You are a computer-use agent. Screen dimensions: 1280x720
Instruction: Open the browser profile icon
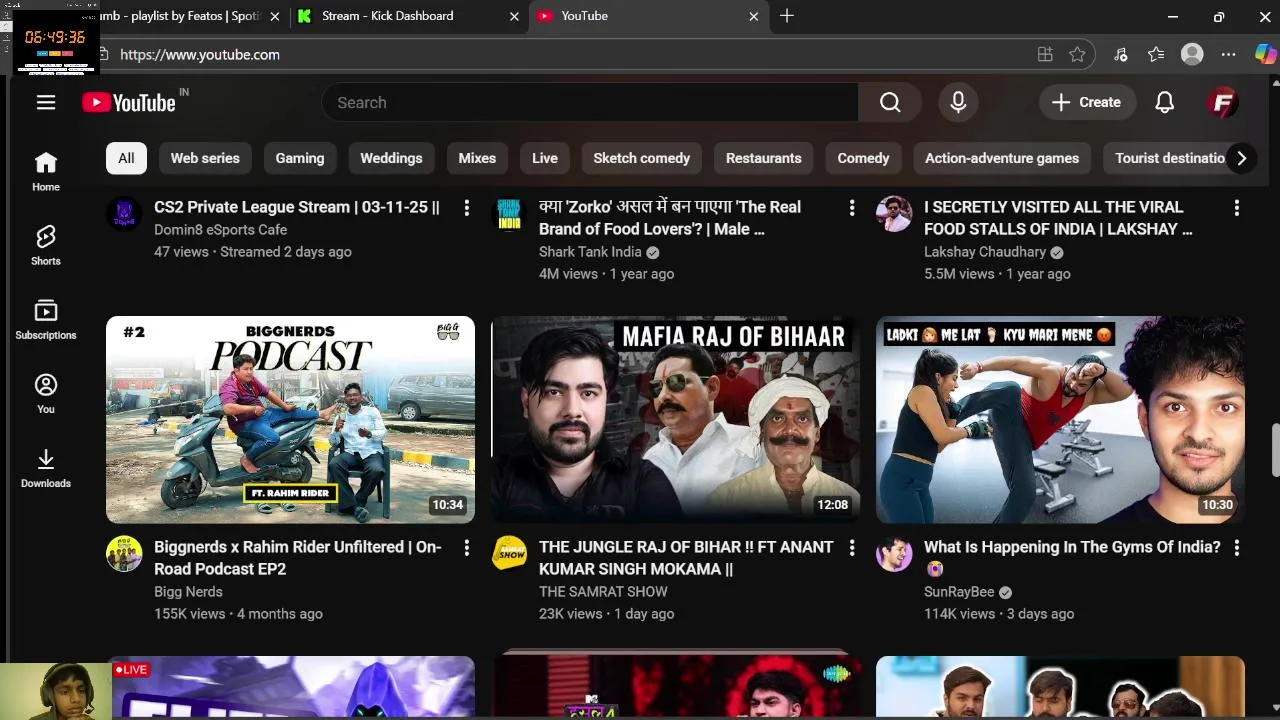tap(1192, 55)
